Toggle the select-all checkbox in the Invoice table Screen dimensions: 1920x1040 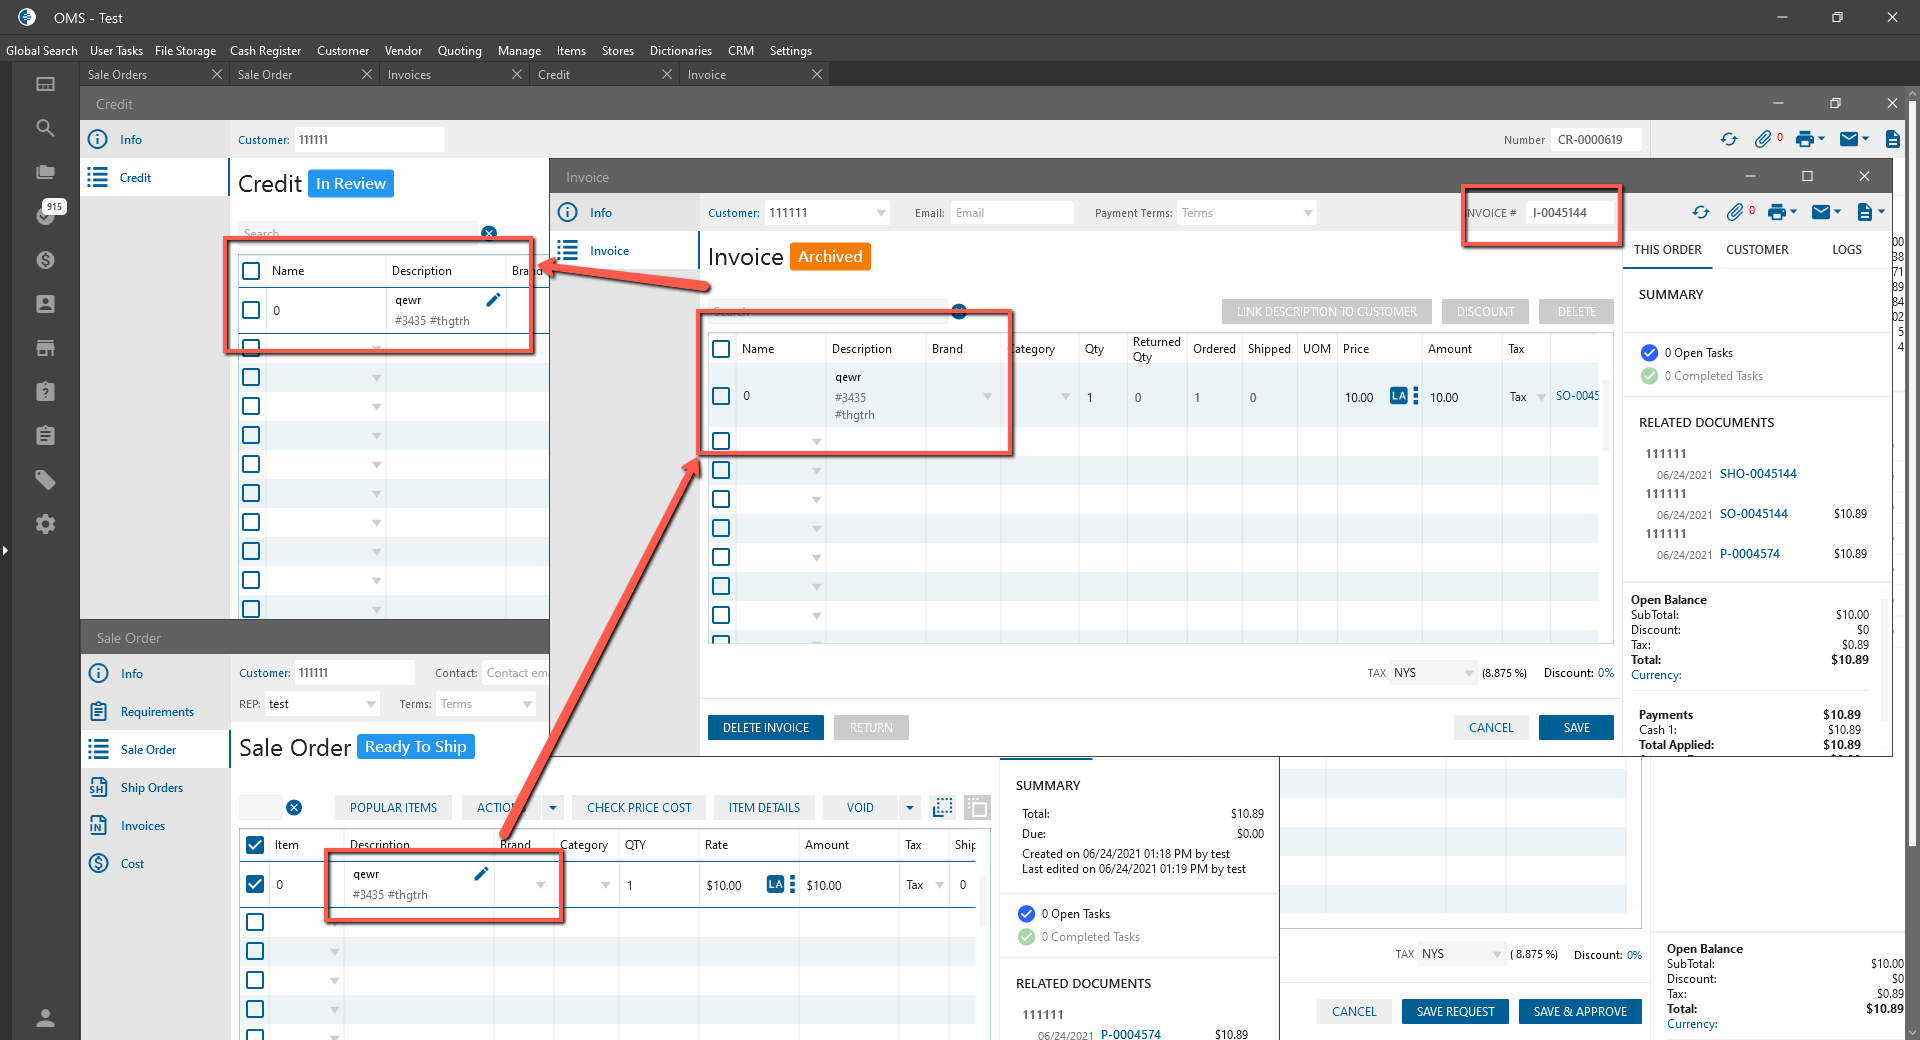[721, 349]
